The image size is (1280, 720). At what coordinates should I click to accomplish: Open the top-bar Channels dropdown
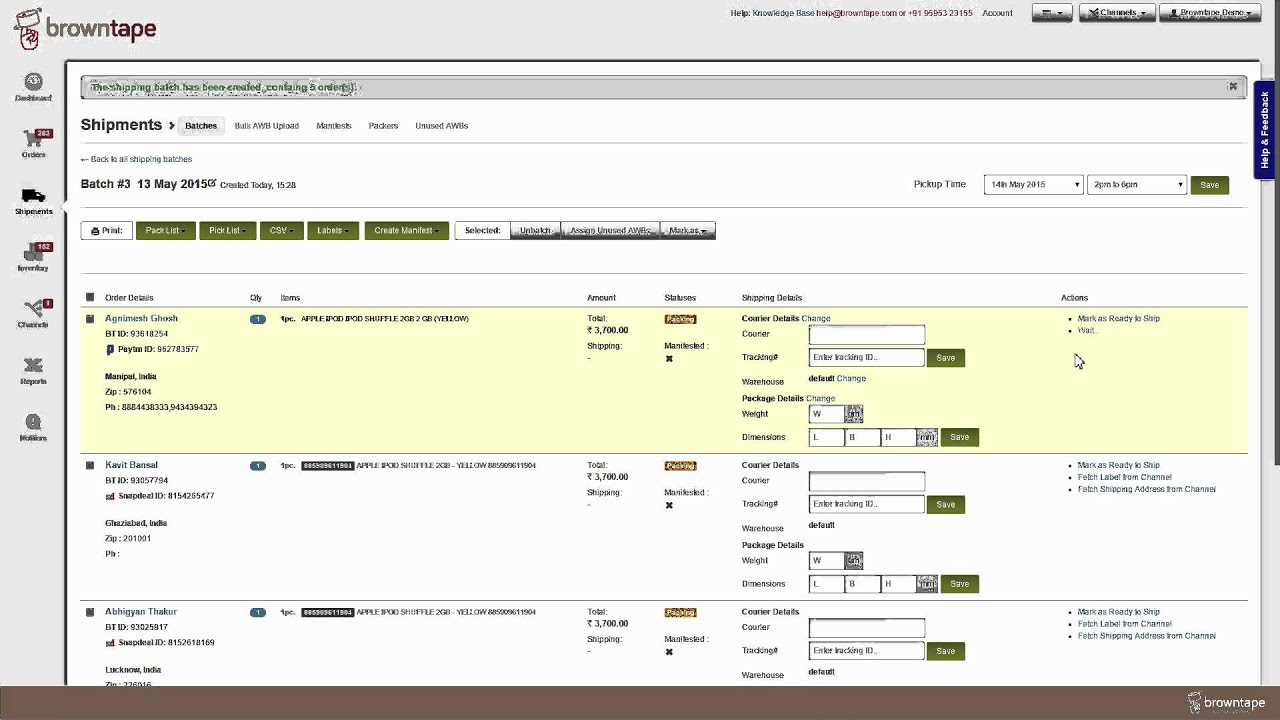pos(1117,13)
